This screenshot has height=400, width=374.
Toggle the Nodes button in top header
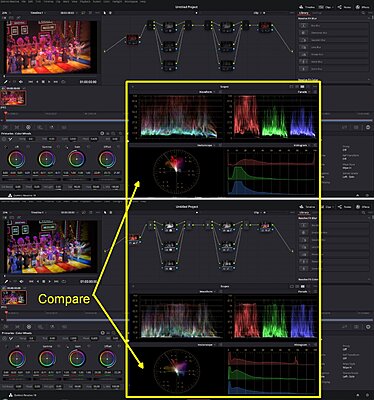tap(344, 7)
